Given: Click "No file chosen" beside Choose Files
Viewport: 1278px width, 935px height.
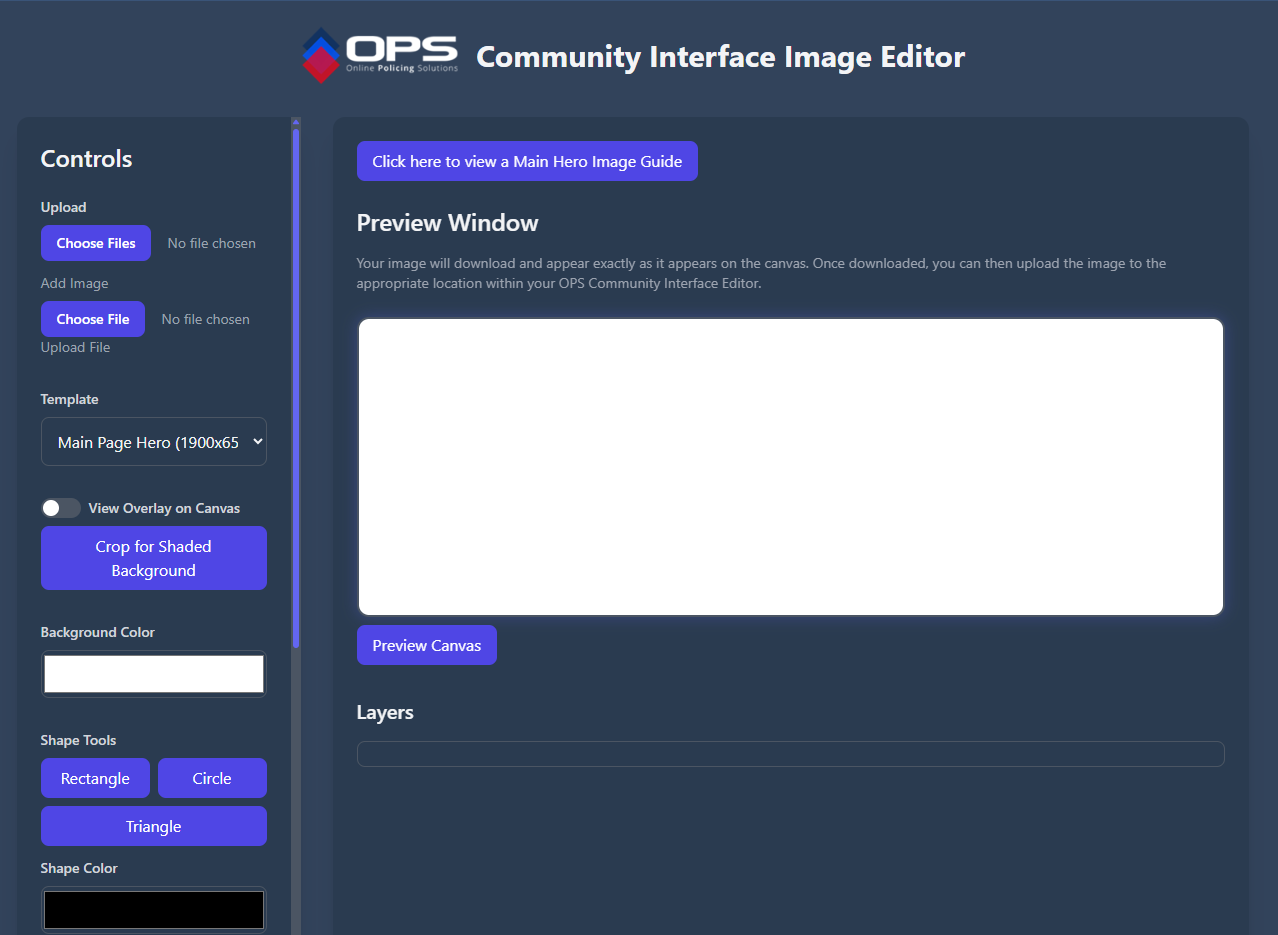Looking at the screenshot, I should click(x=211, y=243).
